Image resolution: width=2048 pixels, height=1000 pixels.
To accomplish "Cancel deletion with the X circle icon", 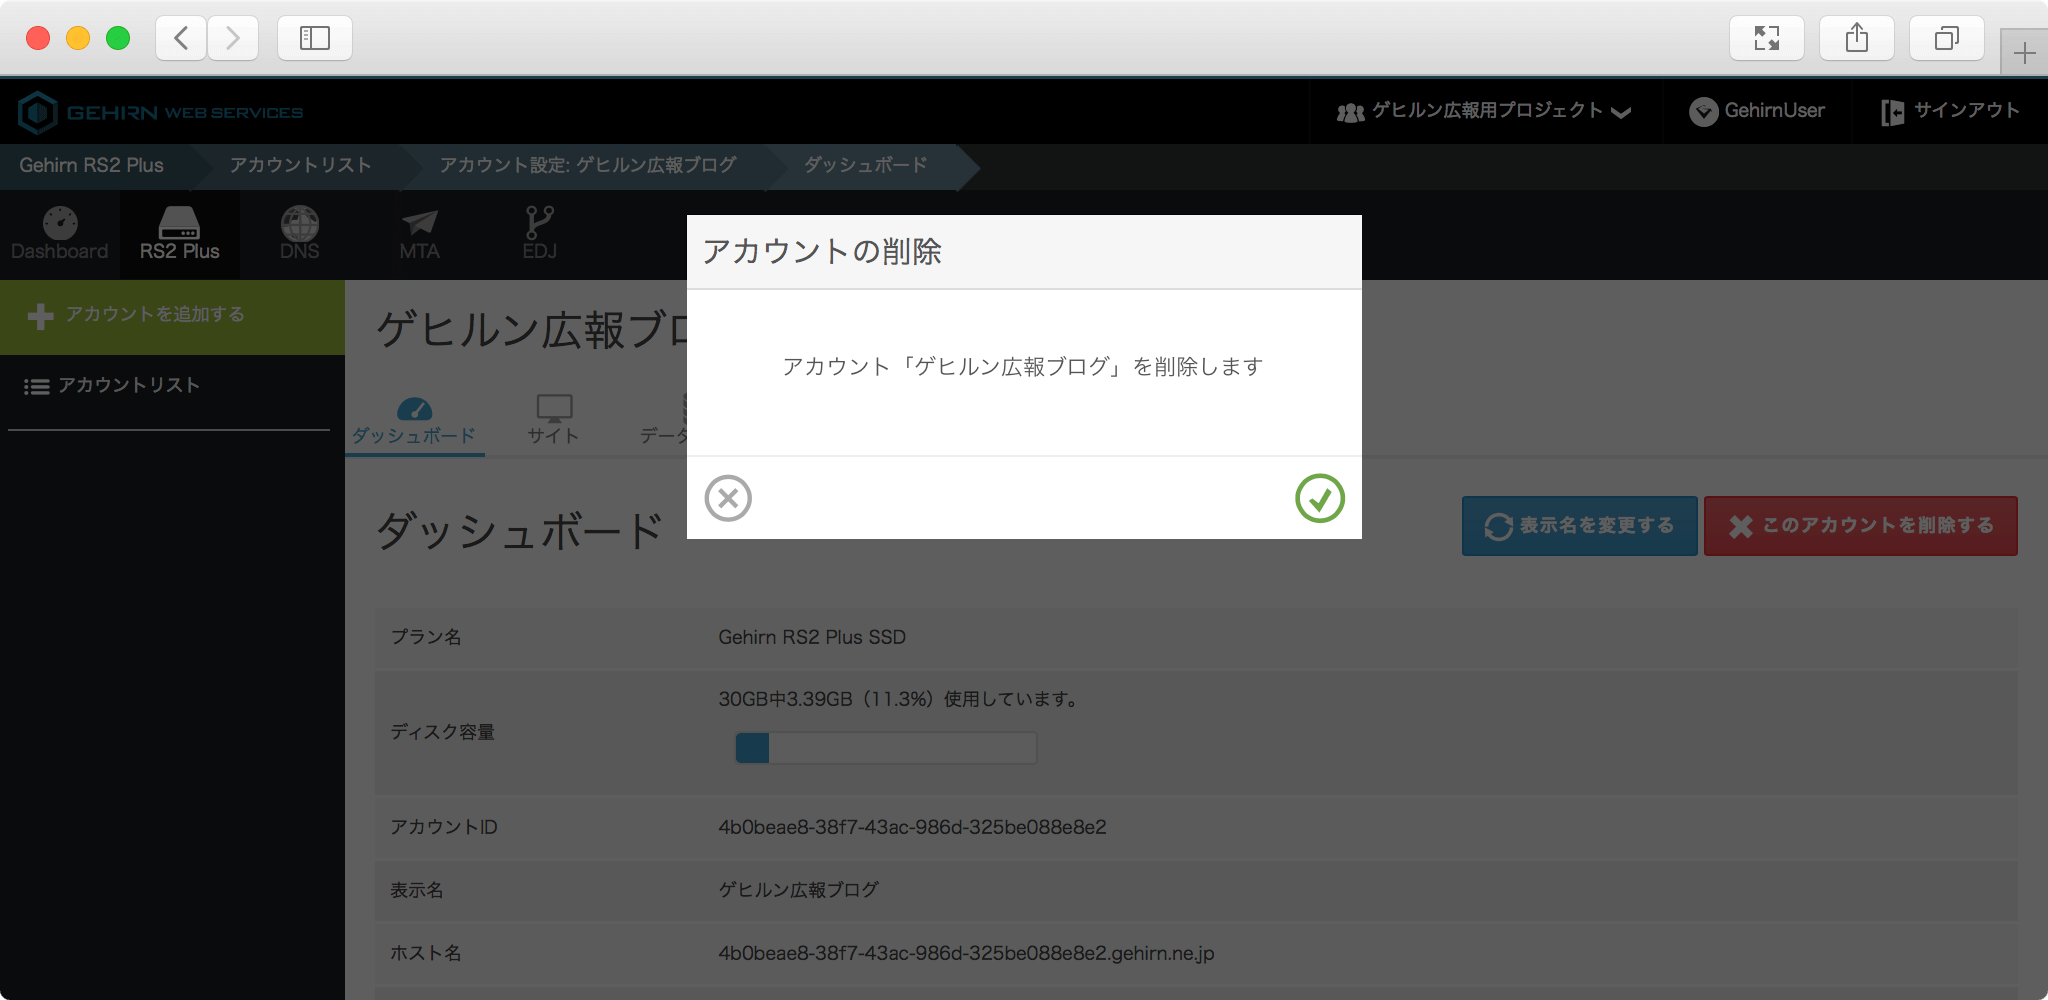I will tap(728, 498).
